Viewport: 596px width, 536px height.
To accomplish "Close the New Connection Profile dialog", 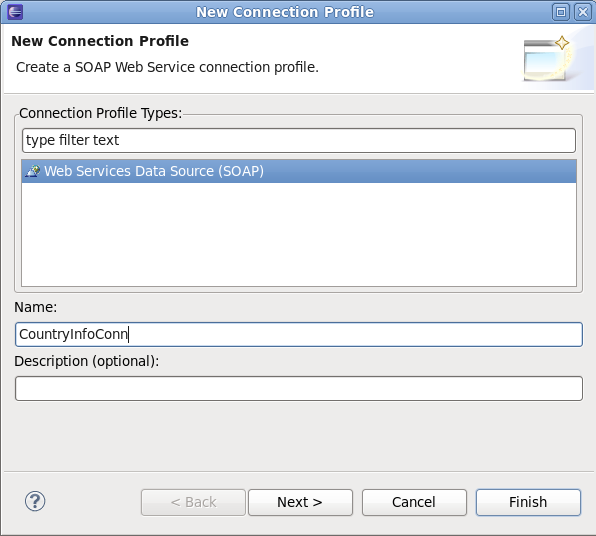I will 583,12.
